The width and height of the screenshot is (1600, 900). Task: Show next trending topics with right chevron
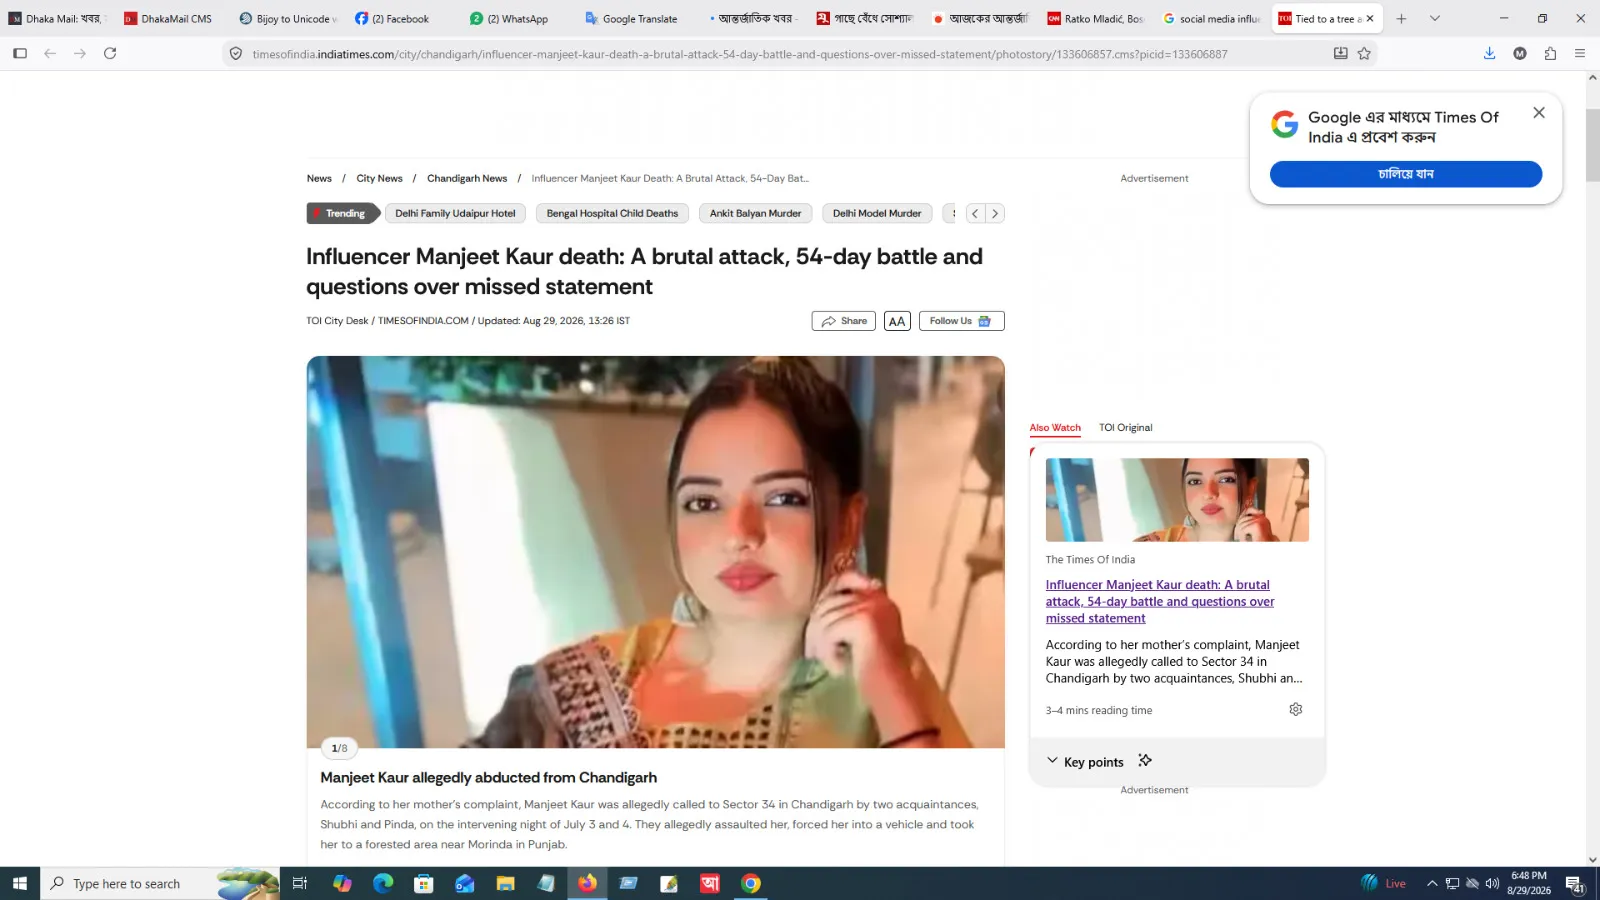(994, 213)
